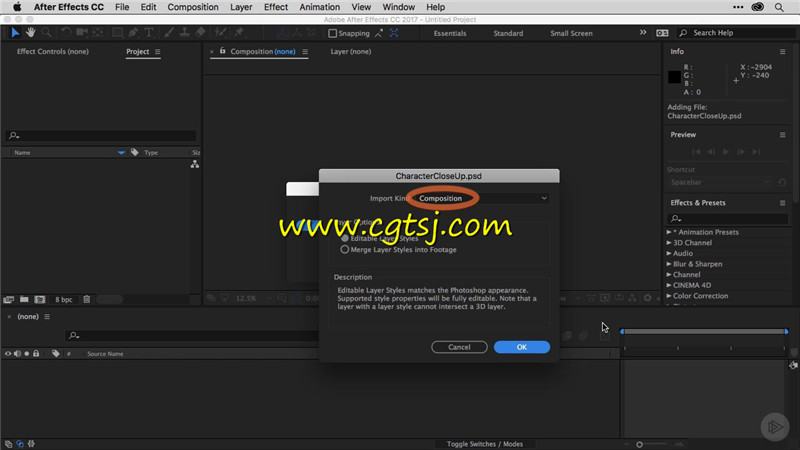Open the Animation menu
The image size is (800, 450).
coord(319,7)
